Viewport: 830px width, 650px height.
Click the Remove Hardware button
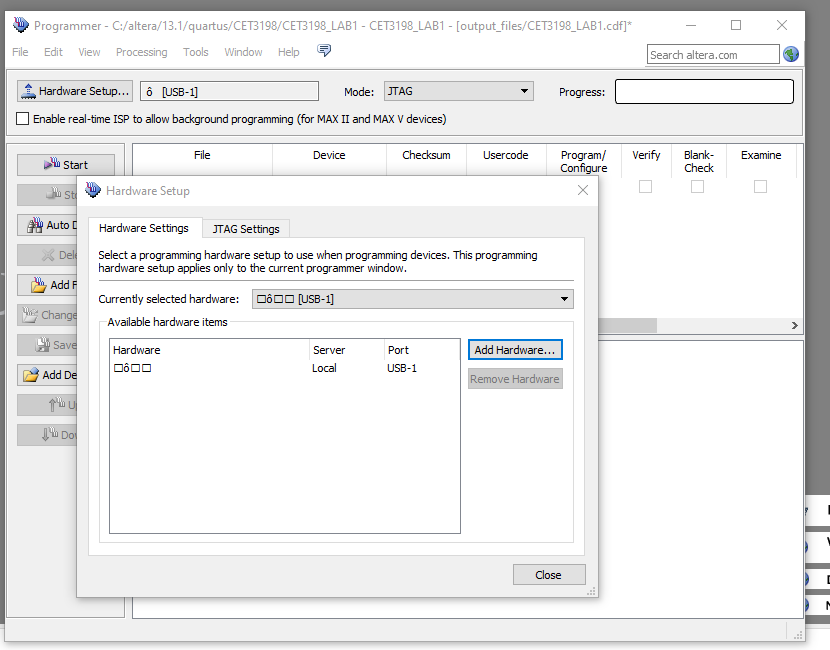[515, 379]
